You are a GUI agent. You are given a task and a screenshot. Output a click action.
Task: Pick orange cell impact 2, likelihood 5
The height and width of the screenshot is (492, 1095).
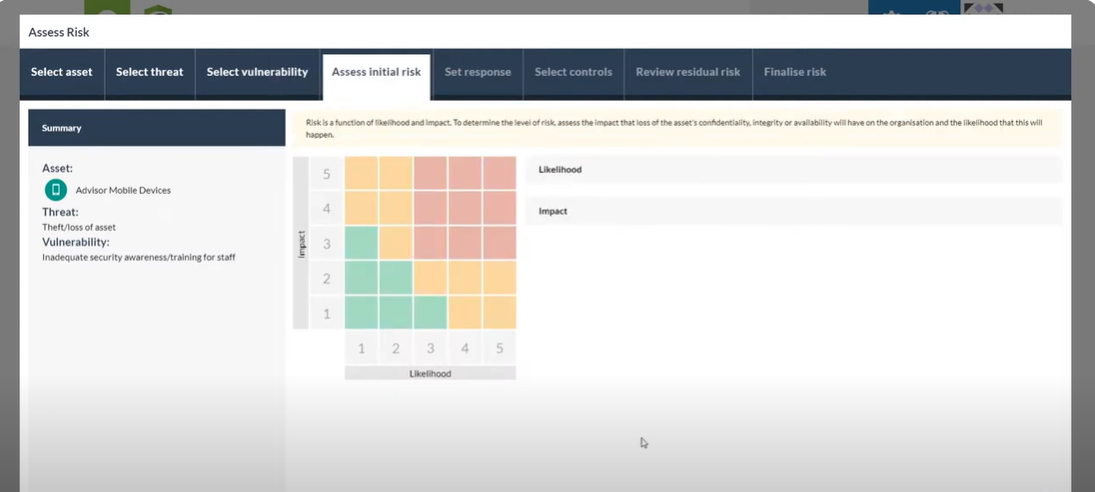(x=499, y=278)
